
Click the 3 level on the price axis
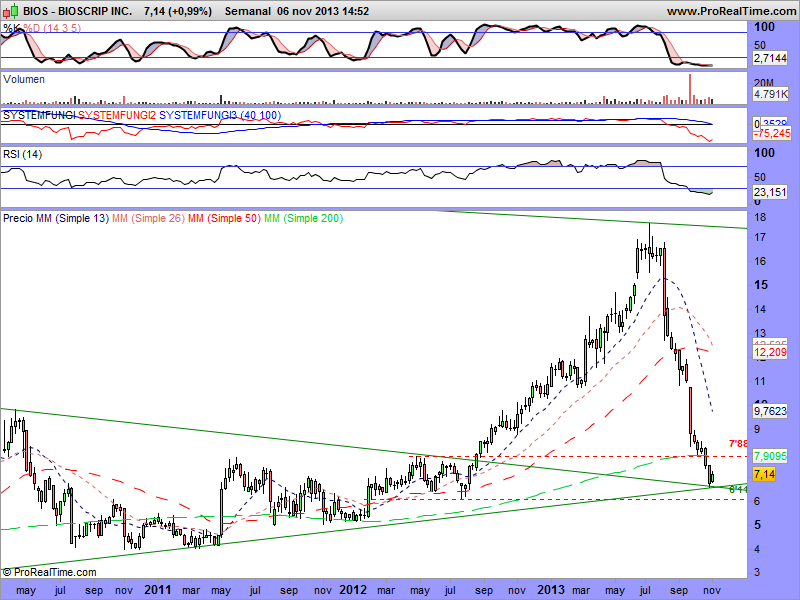click(757, 572)
